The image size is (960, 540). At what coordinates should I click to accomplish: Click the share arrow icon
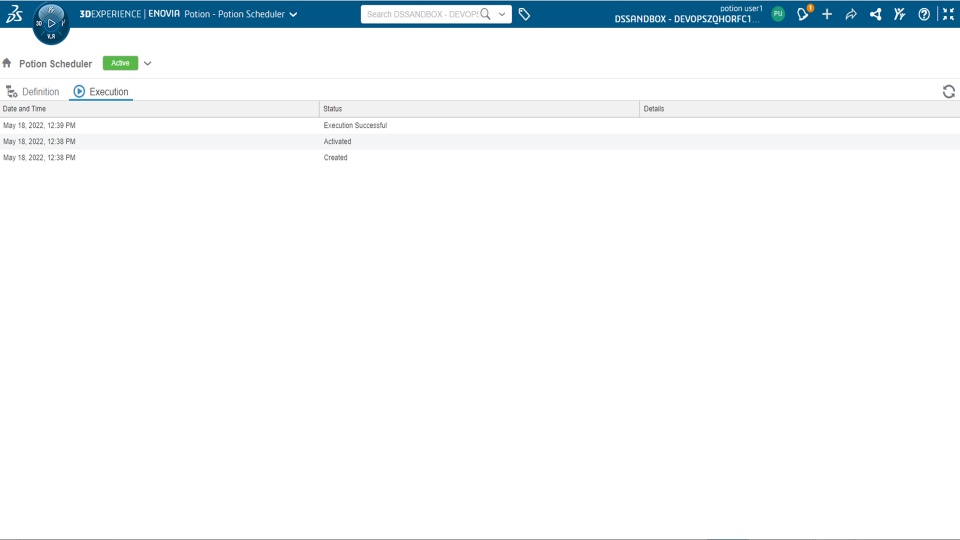851,14
